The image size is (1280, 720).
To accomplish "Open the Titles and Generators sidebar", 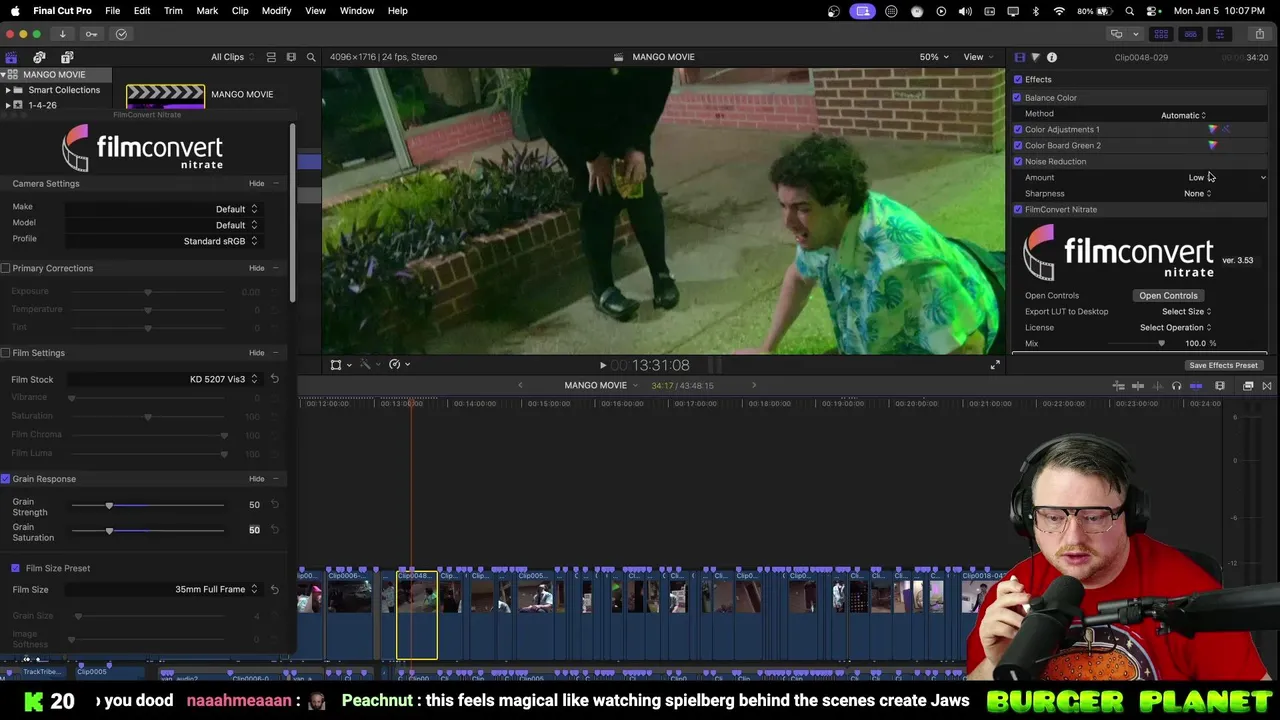I will tap(67, 57).
